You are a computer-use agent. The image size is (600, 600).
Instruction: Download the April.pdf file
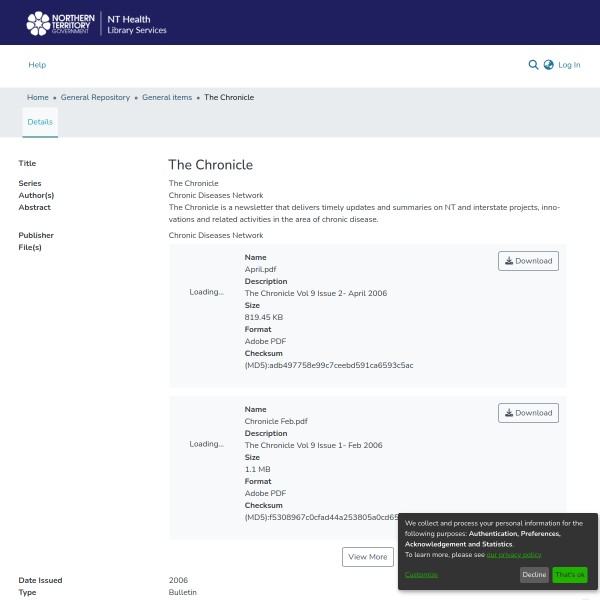(x=528, y=261)
